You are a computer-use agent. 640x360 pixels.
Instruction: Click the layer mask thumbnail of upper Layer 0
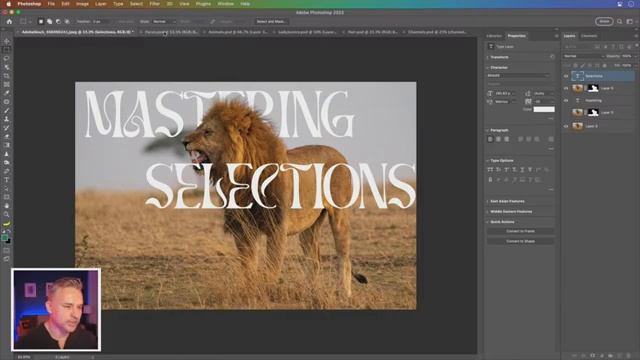click(593, 88)
